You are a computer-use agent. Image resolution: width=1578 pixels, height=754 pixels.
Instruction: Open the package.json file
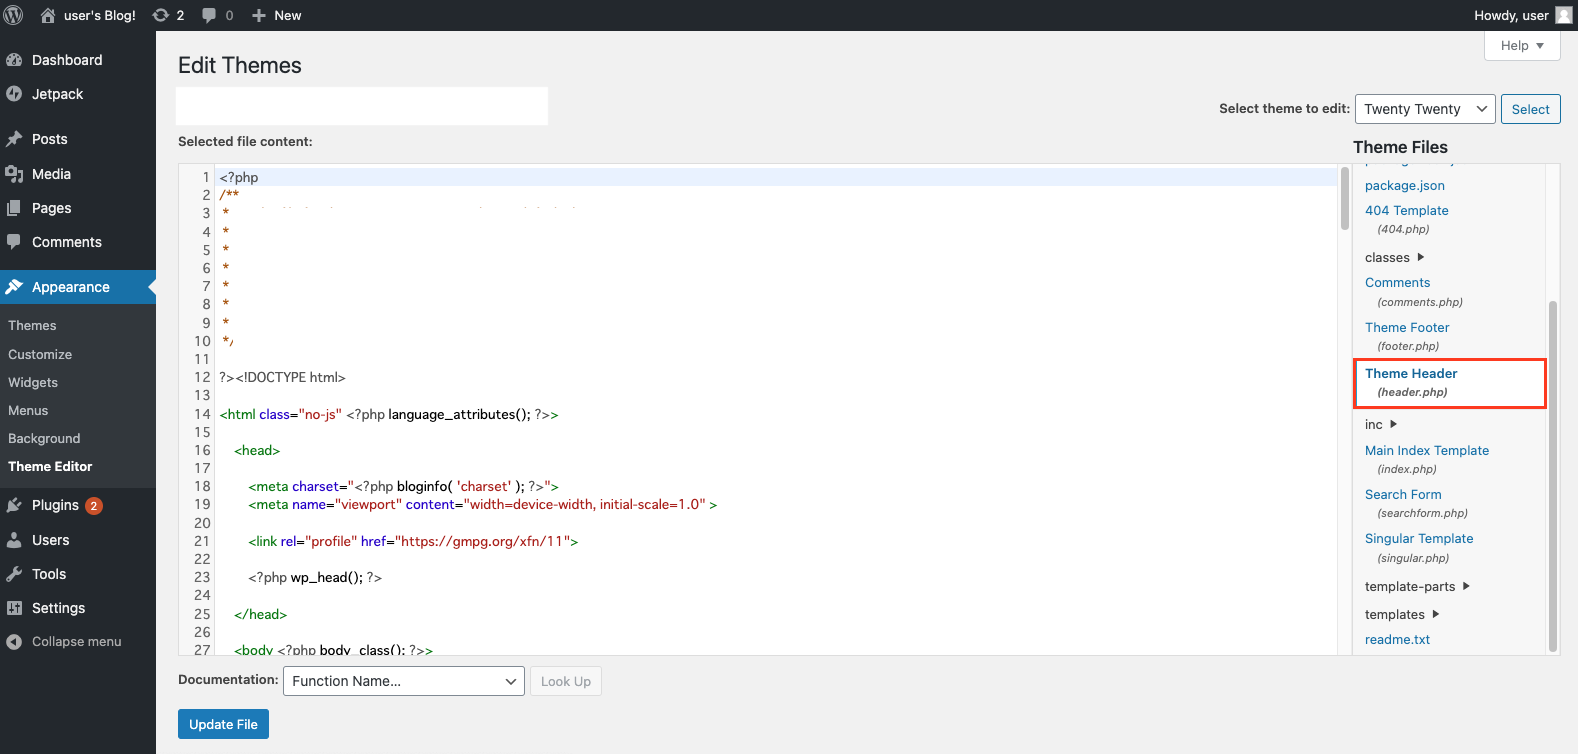coord(1404,186)
